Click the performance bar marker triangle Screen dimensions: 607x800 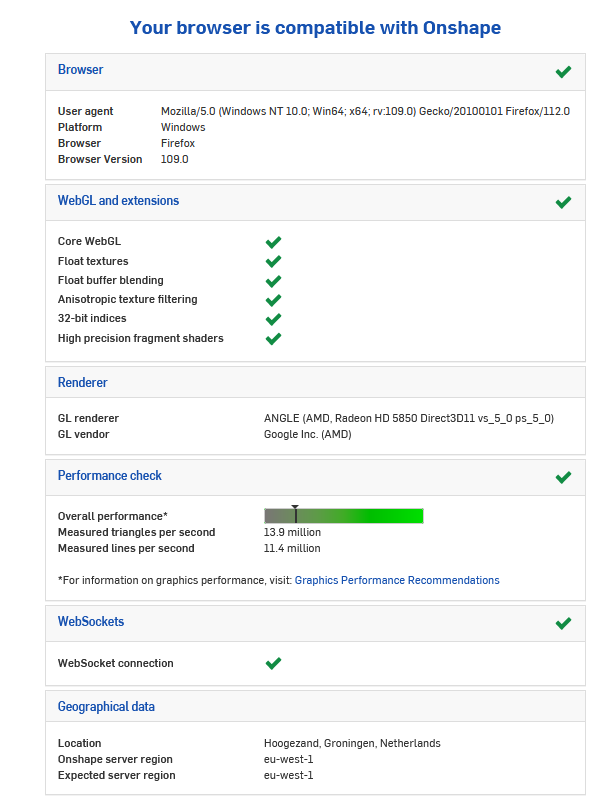click(x=295, y=507)
